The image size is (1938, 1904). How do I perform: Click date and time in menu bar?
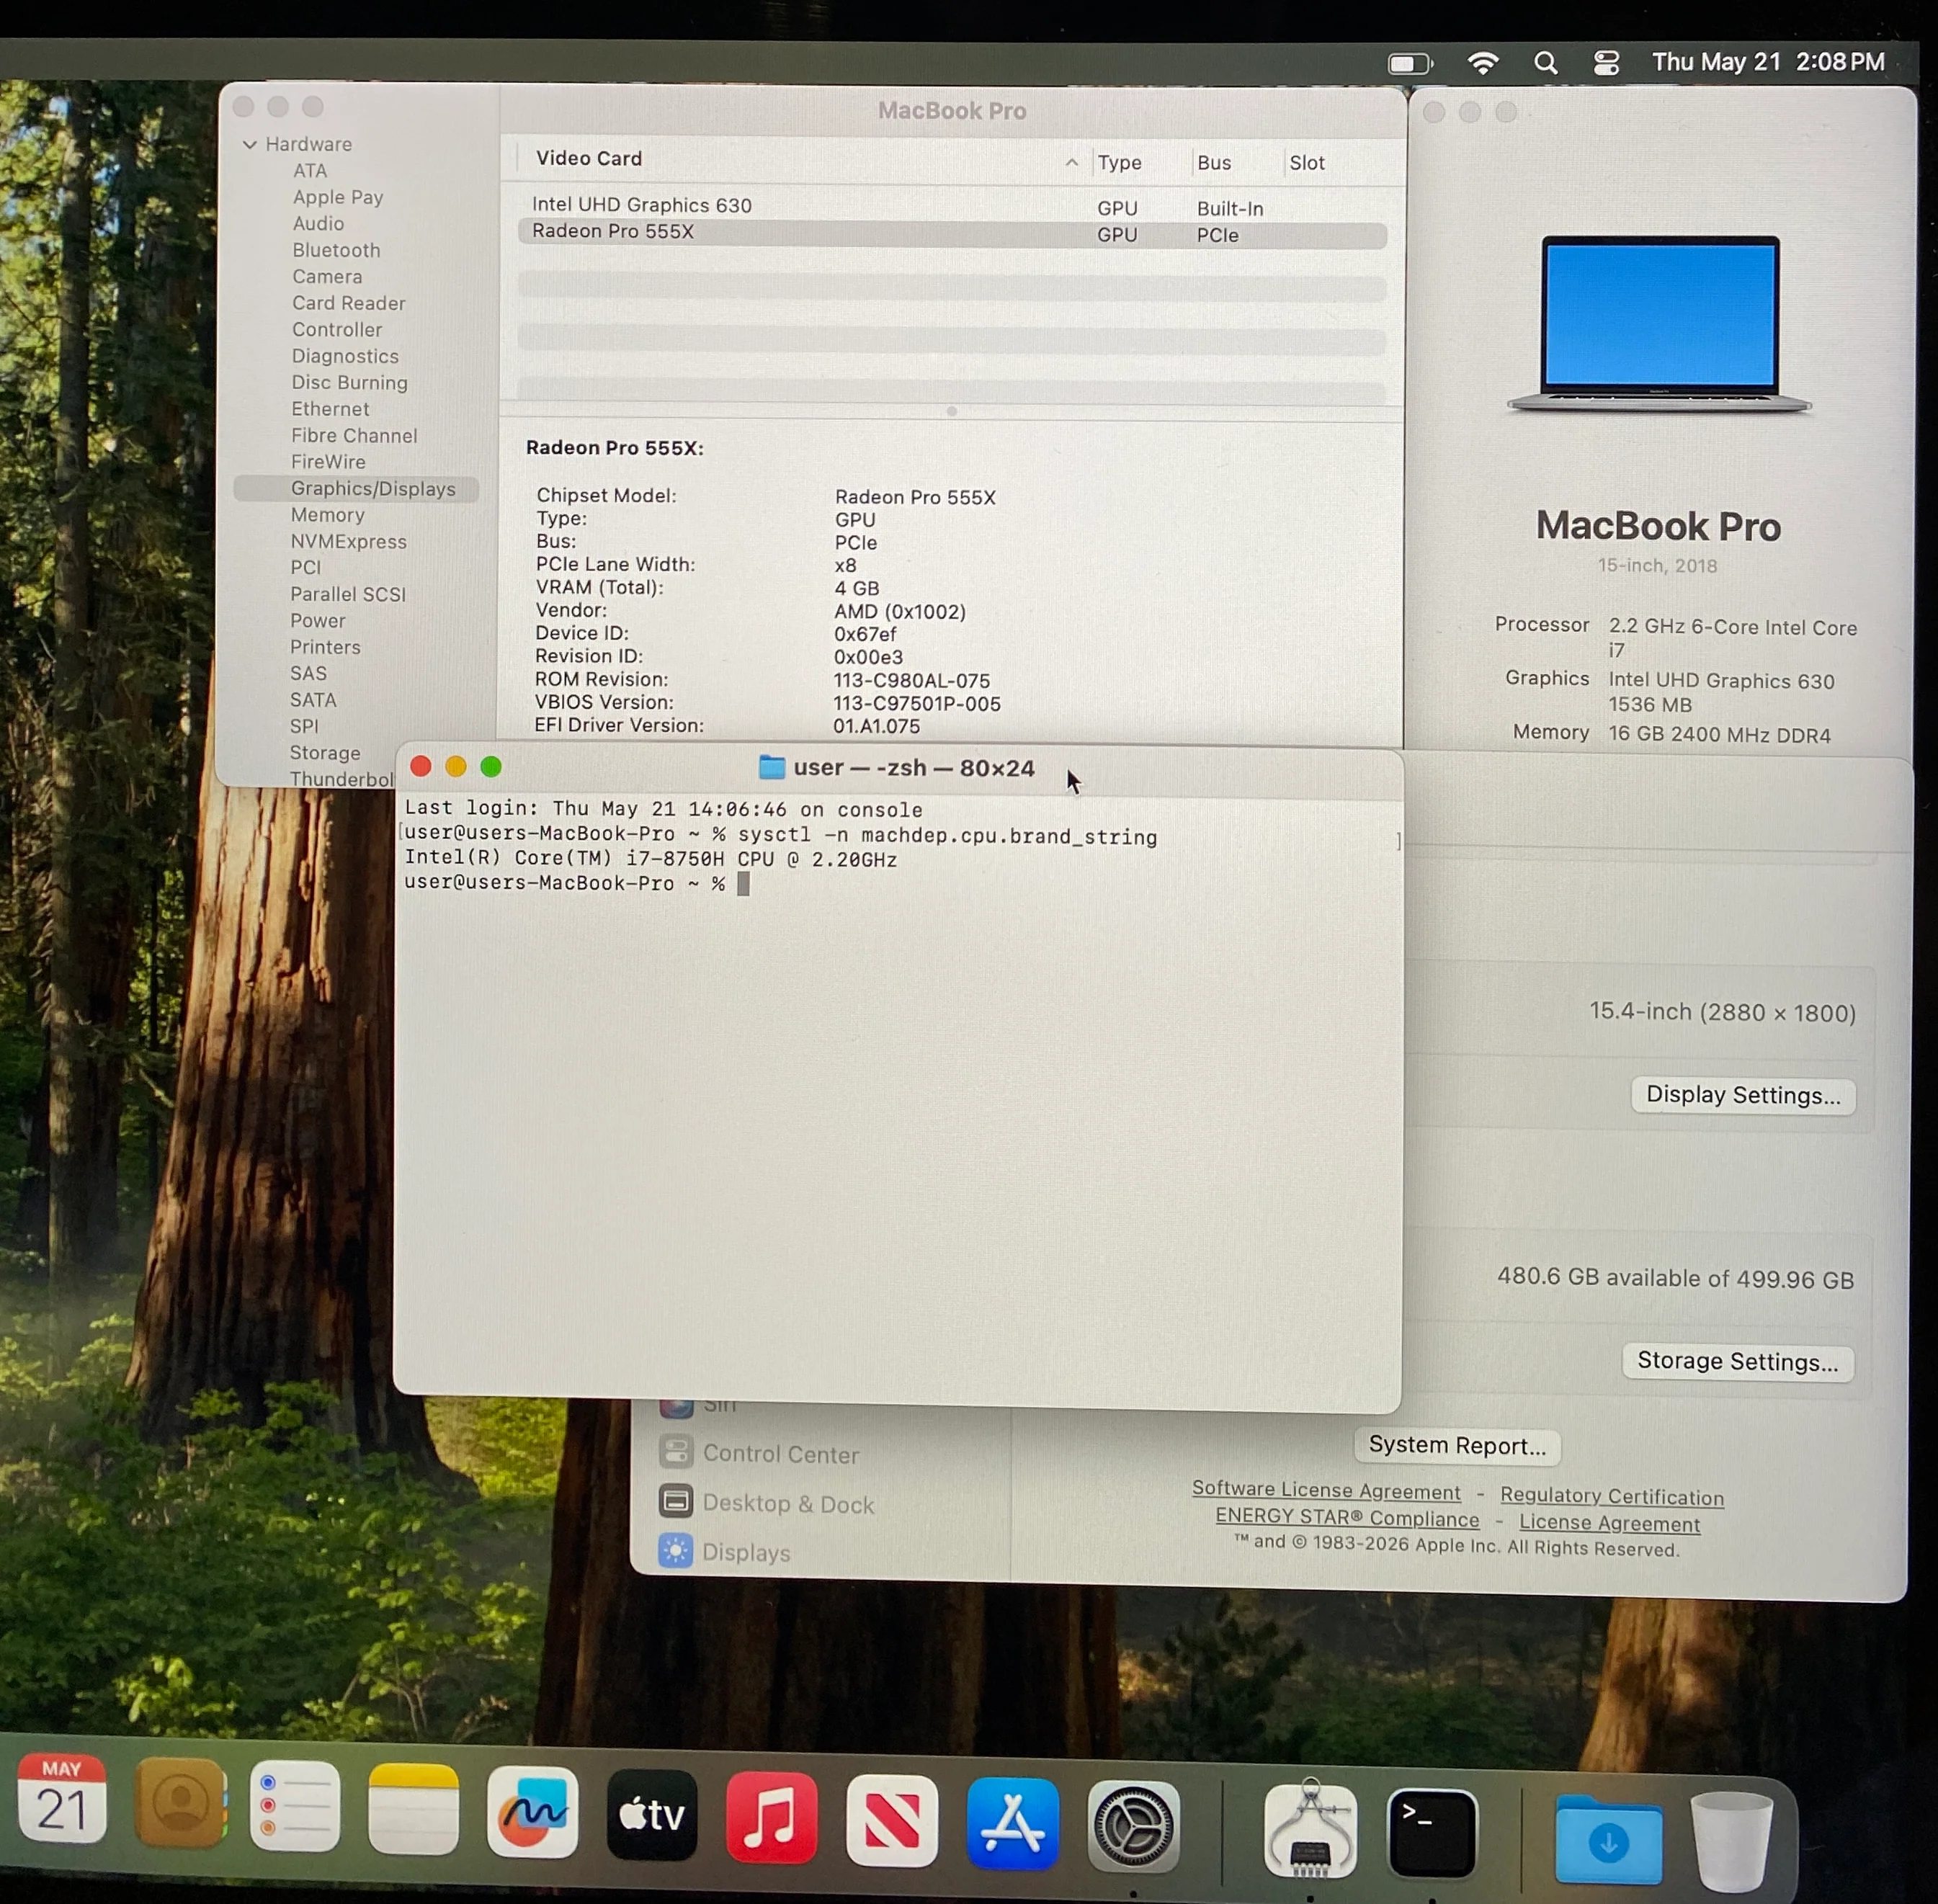point(1768,62)
